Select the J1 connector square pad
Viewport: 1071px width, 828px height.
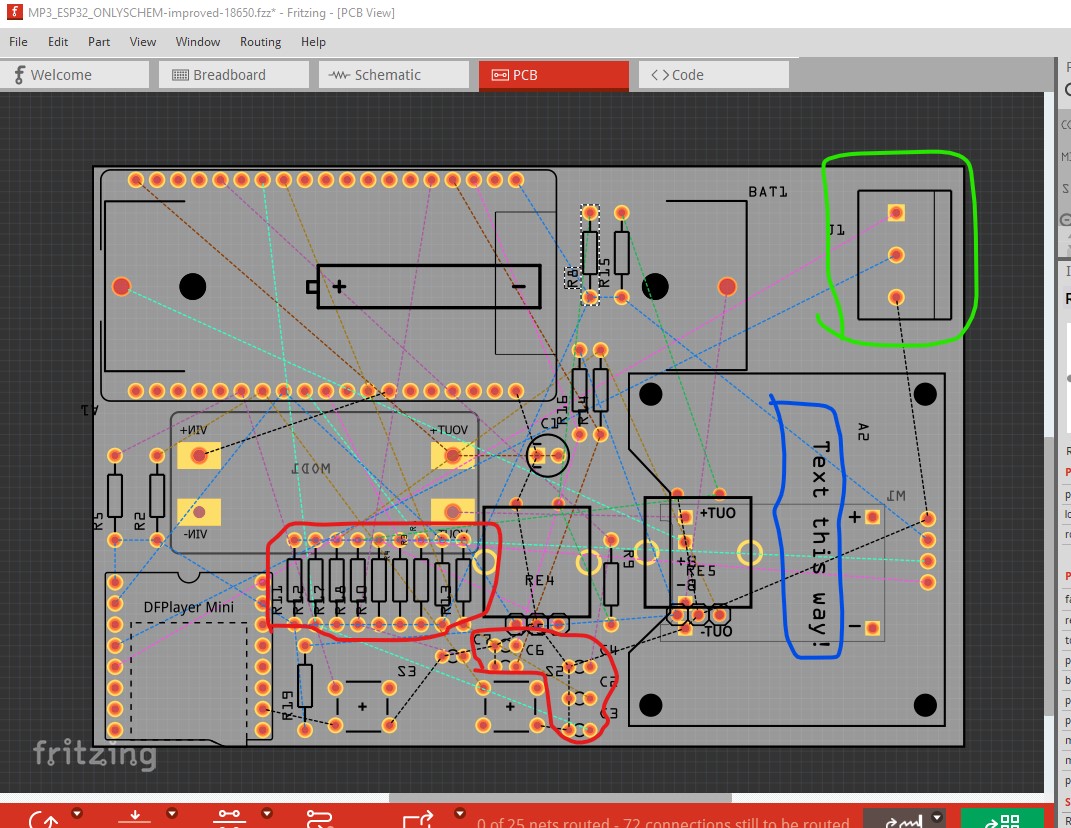(x=896, y=212)
